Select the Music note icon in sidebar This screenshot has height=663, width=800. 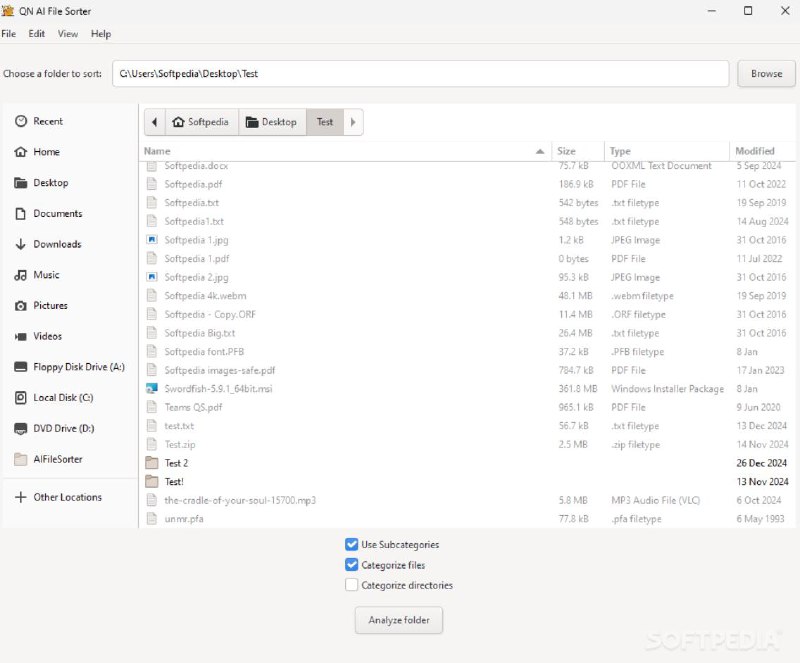[x=20, y=275]
